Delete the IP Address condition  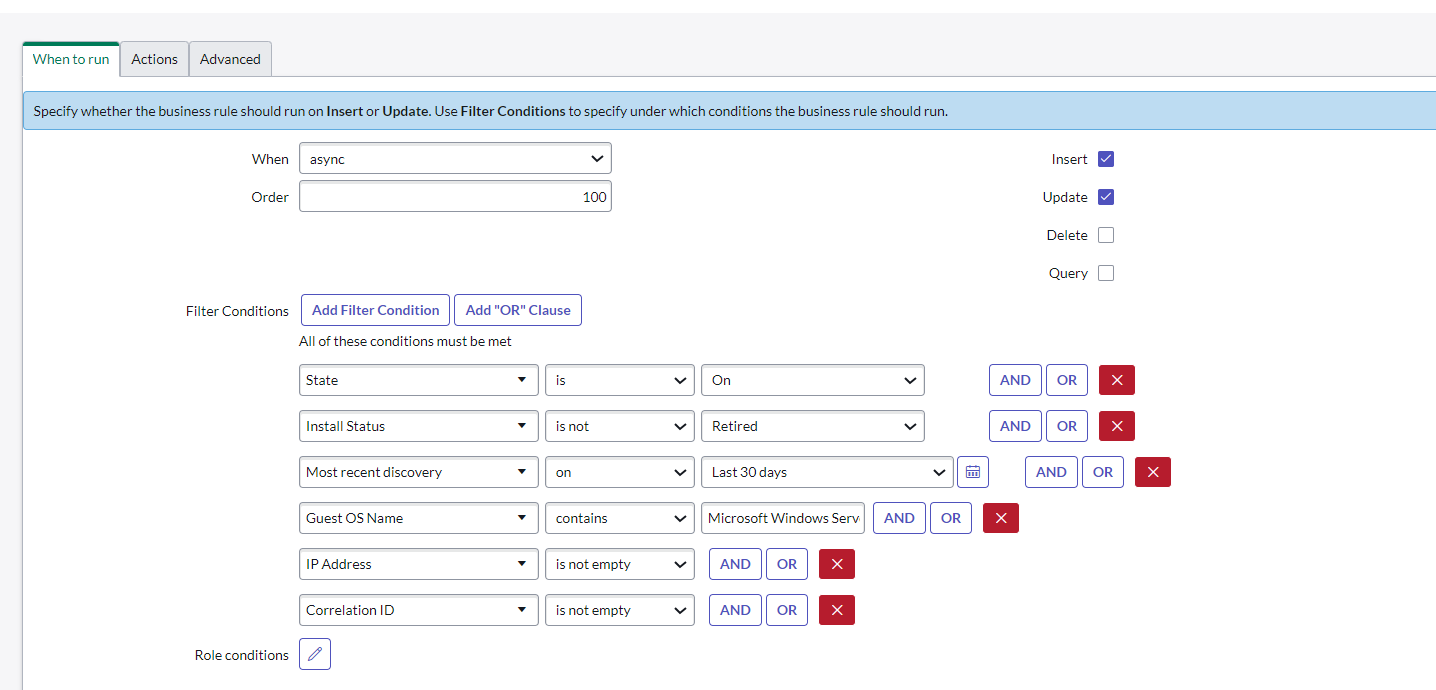(836, 564)
